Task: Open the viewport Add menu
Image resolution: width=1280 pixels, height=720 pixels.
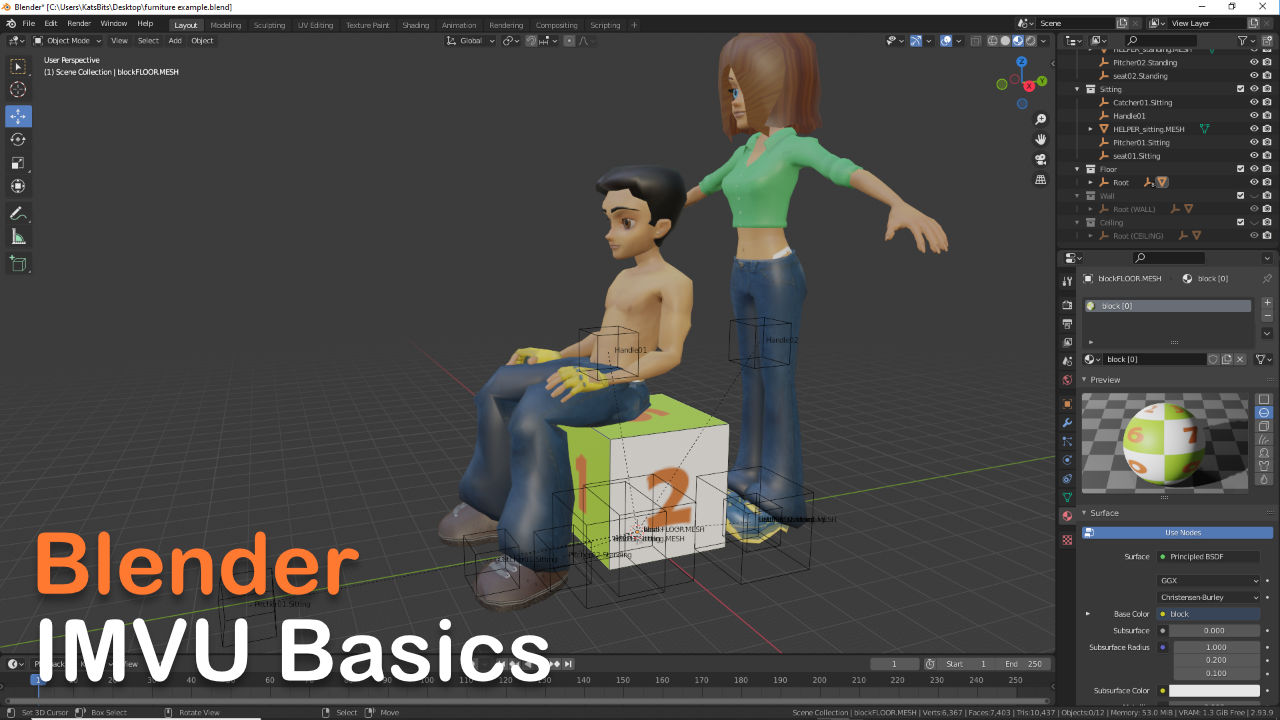Action: click(175, 41)
